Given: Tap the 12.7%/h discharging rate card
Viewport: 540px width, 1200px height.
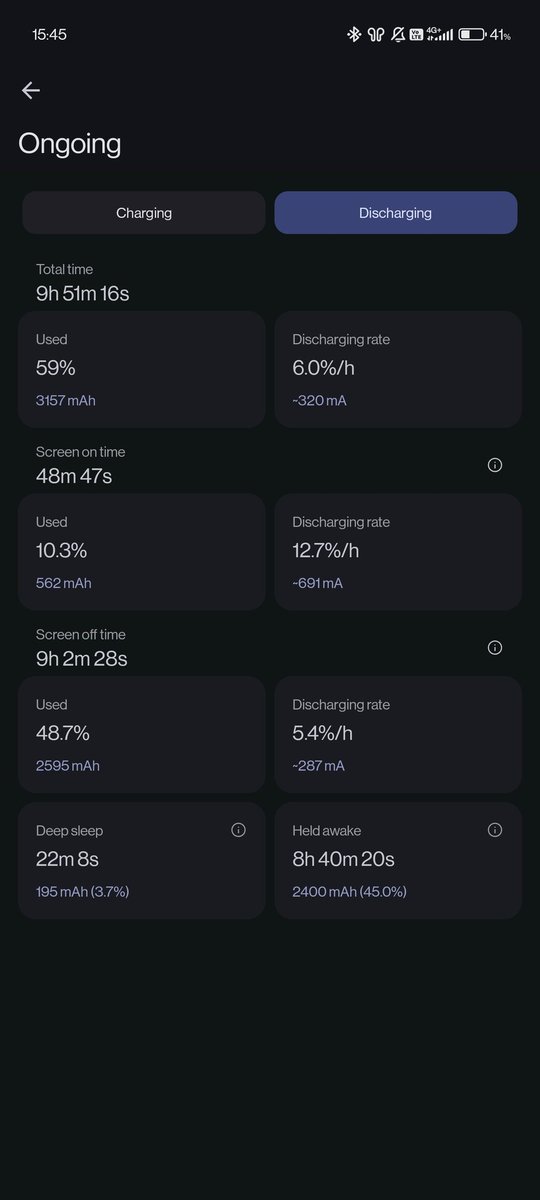Looking at the screenshot, I should pos(398,552).
